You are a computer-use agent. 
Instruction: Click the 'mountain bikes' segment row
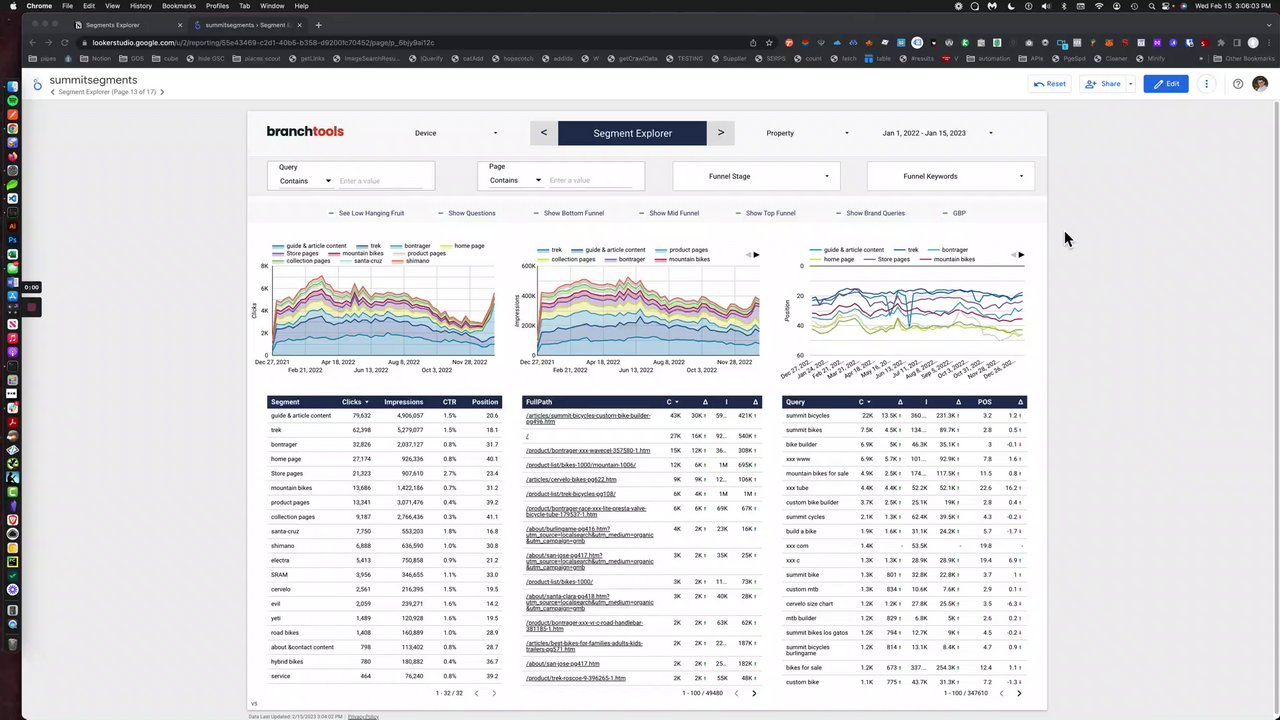click(x=383, y=488)
